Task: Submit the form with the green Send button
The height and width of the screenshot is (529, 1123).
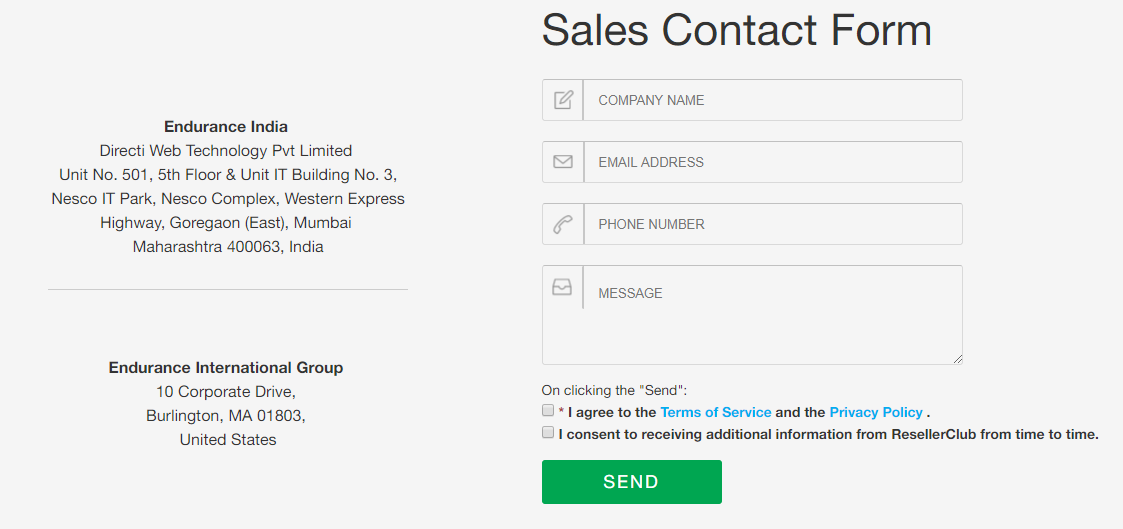Action: tap(632, 482)
